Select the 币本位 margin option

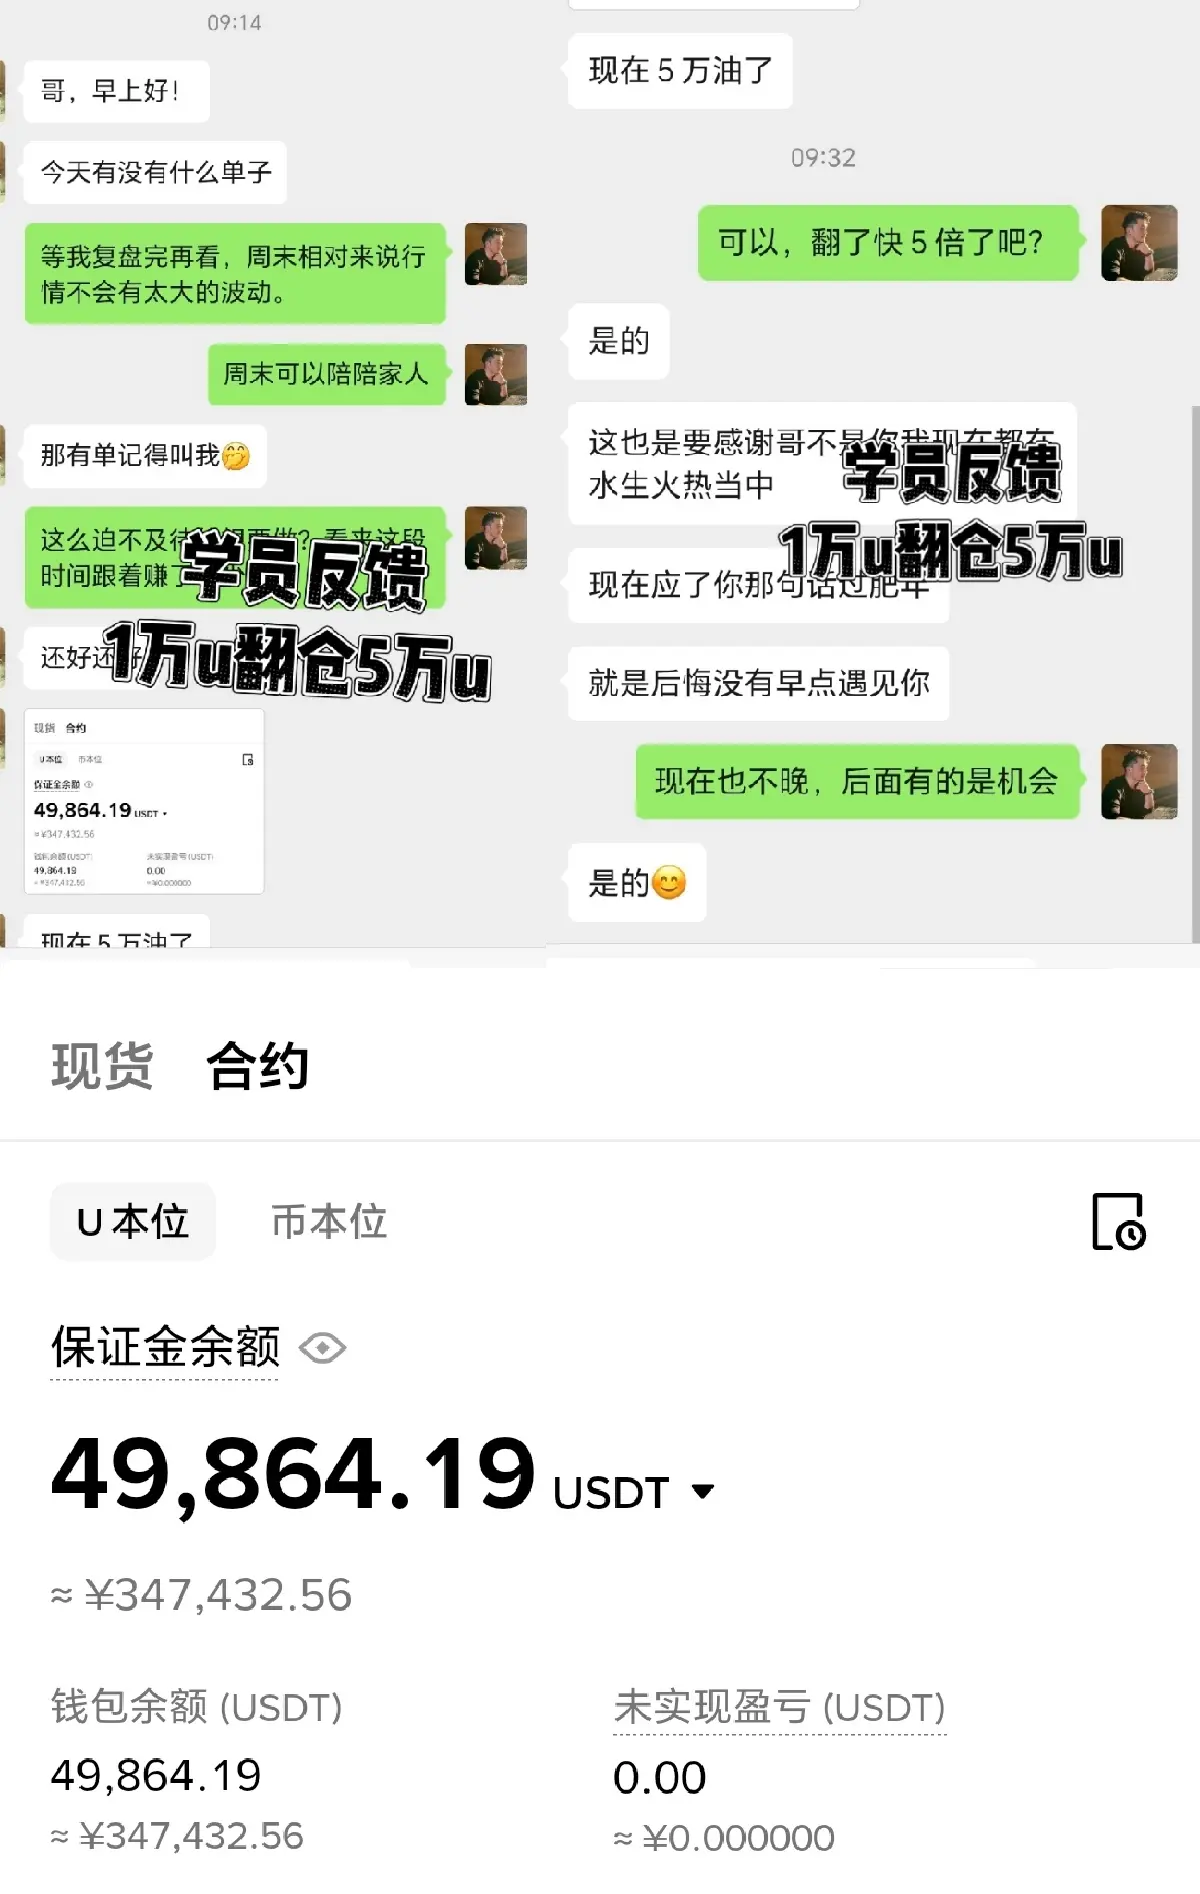point(329,1221)
